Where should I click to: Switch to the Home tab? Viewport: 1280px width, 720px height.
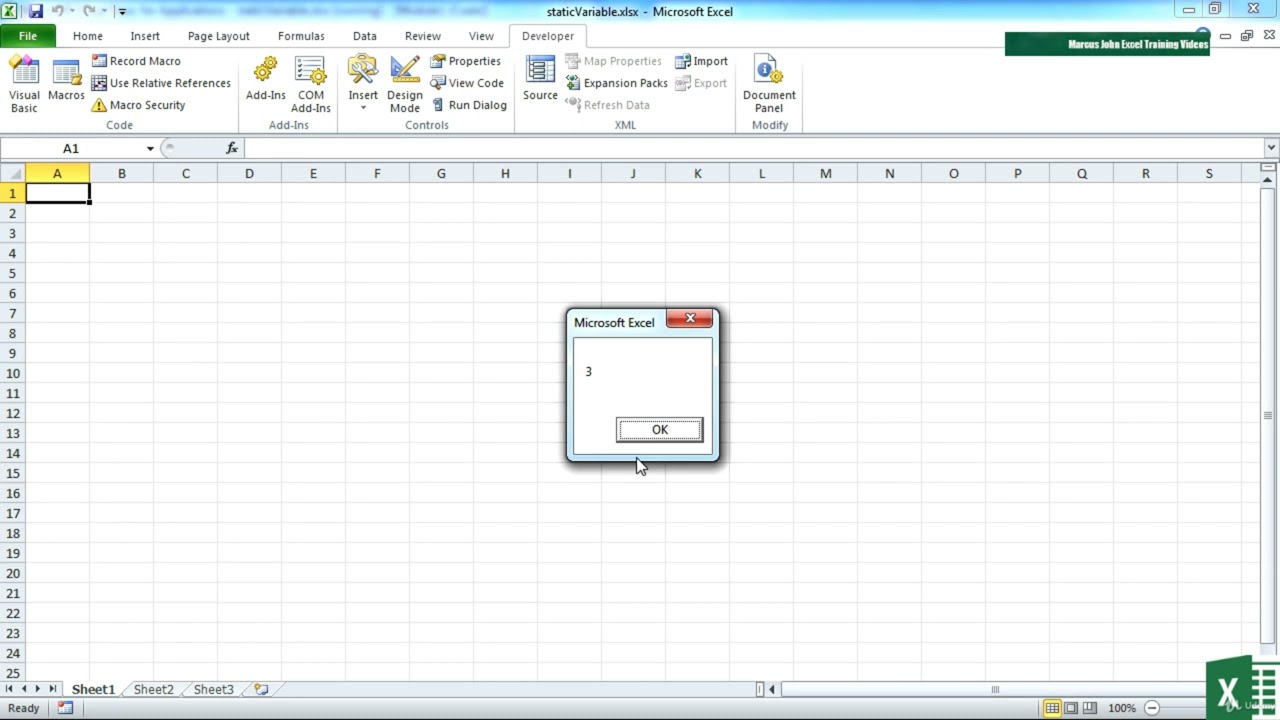click(x=88, y=36)
